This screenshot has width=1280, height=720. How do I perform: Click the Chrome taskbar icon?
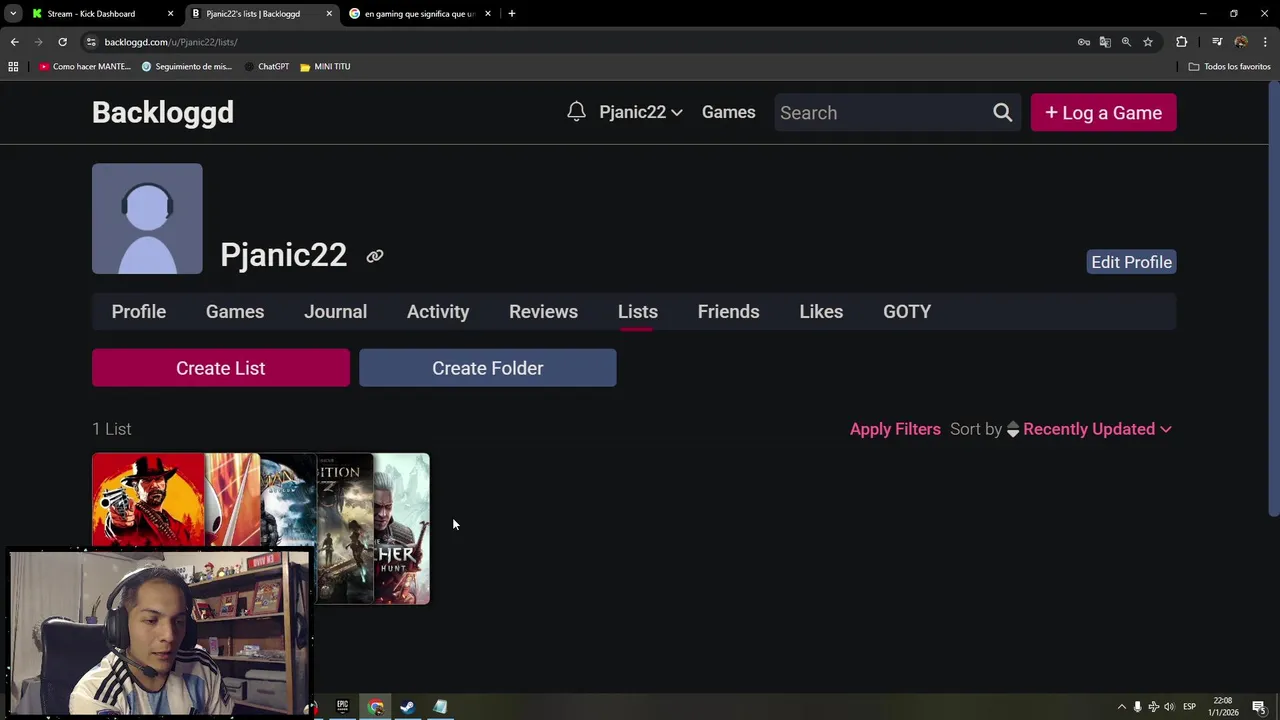[x=375, y=707]
